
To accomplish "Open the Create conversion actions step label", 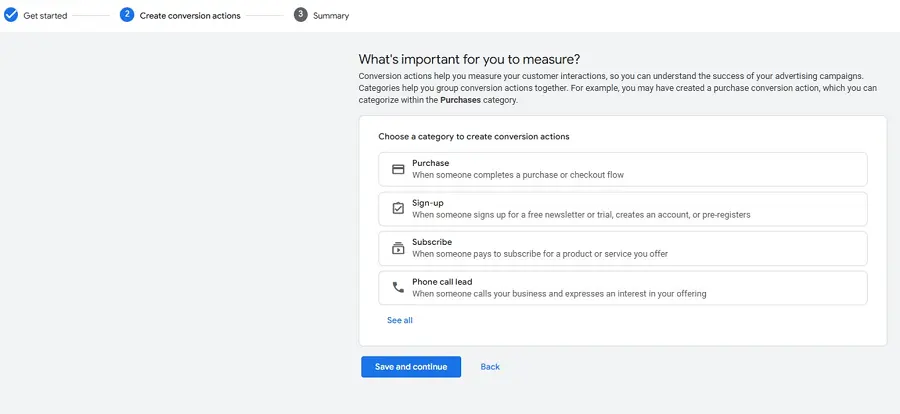I will point(190,16).
